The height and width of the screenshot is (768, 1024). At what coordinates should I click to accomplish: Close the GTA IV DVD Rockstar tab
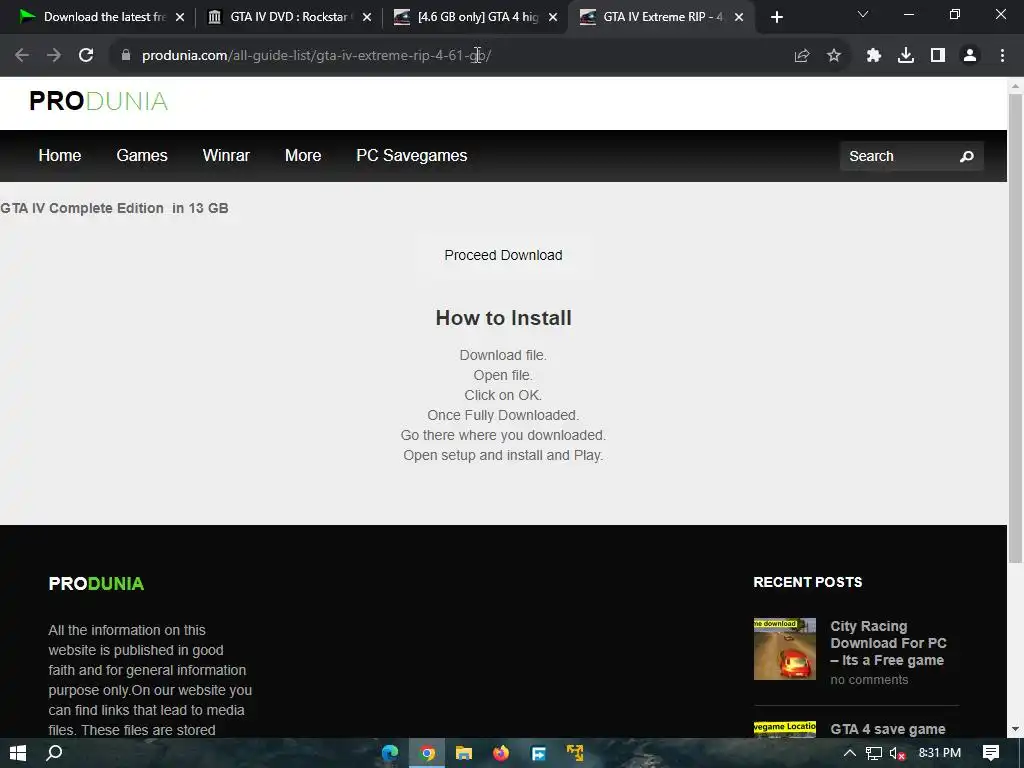(x=367, y=18)
